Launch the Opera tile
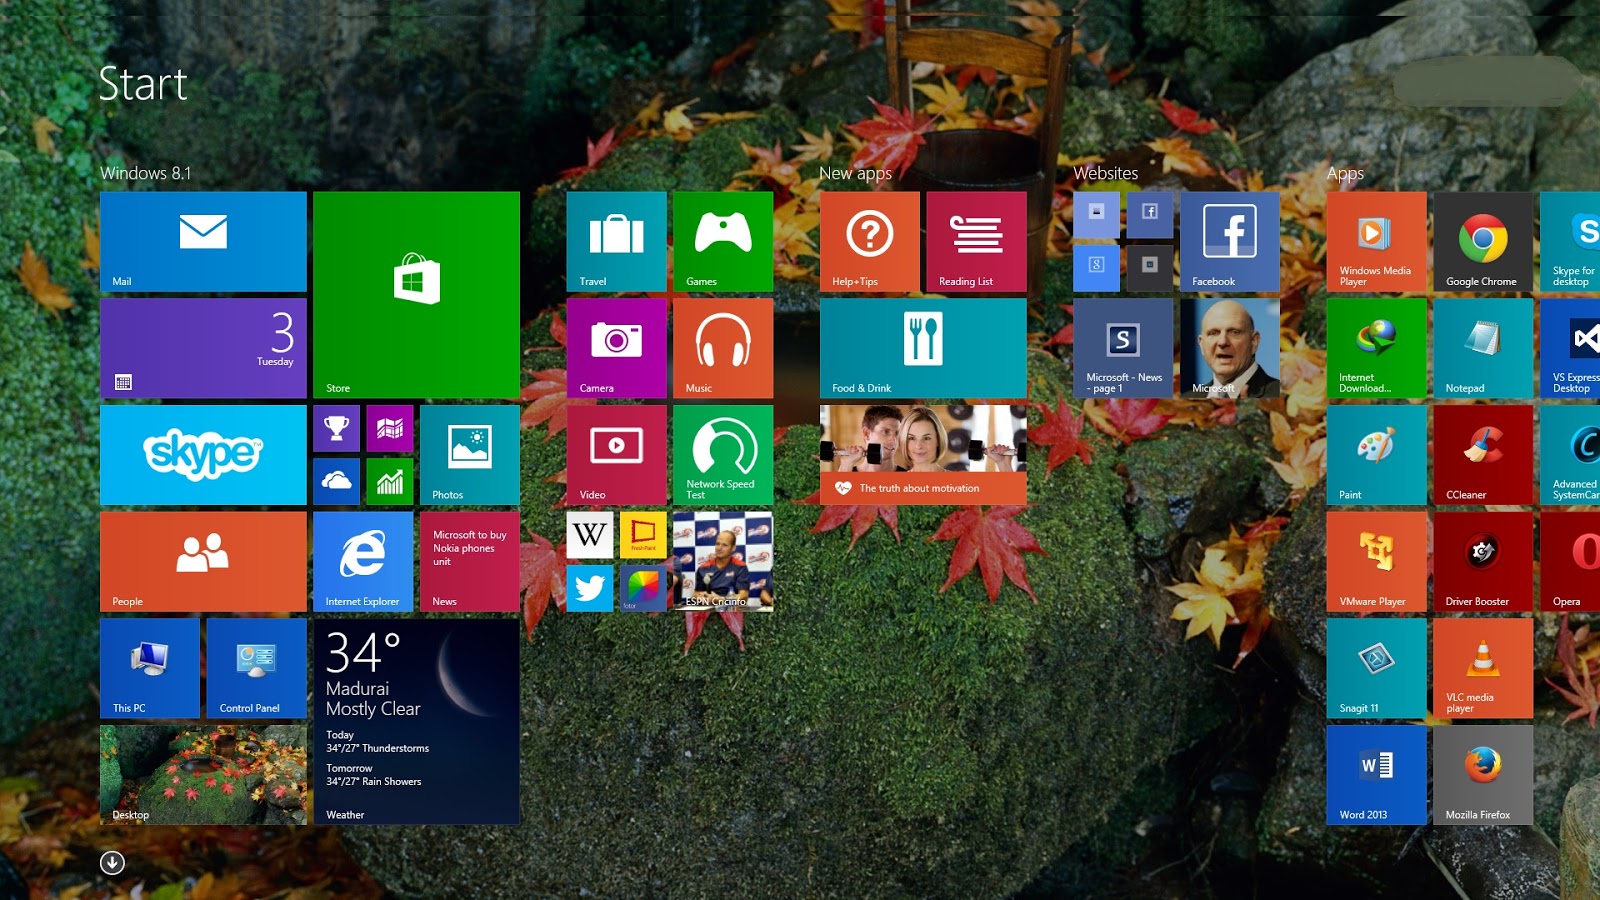The width and height of the screenshot is (1600, 900). click(1570, 562)
